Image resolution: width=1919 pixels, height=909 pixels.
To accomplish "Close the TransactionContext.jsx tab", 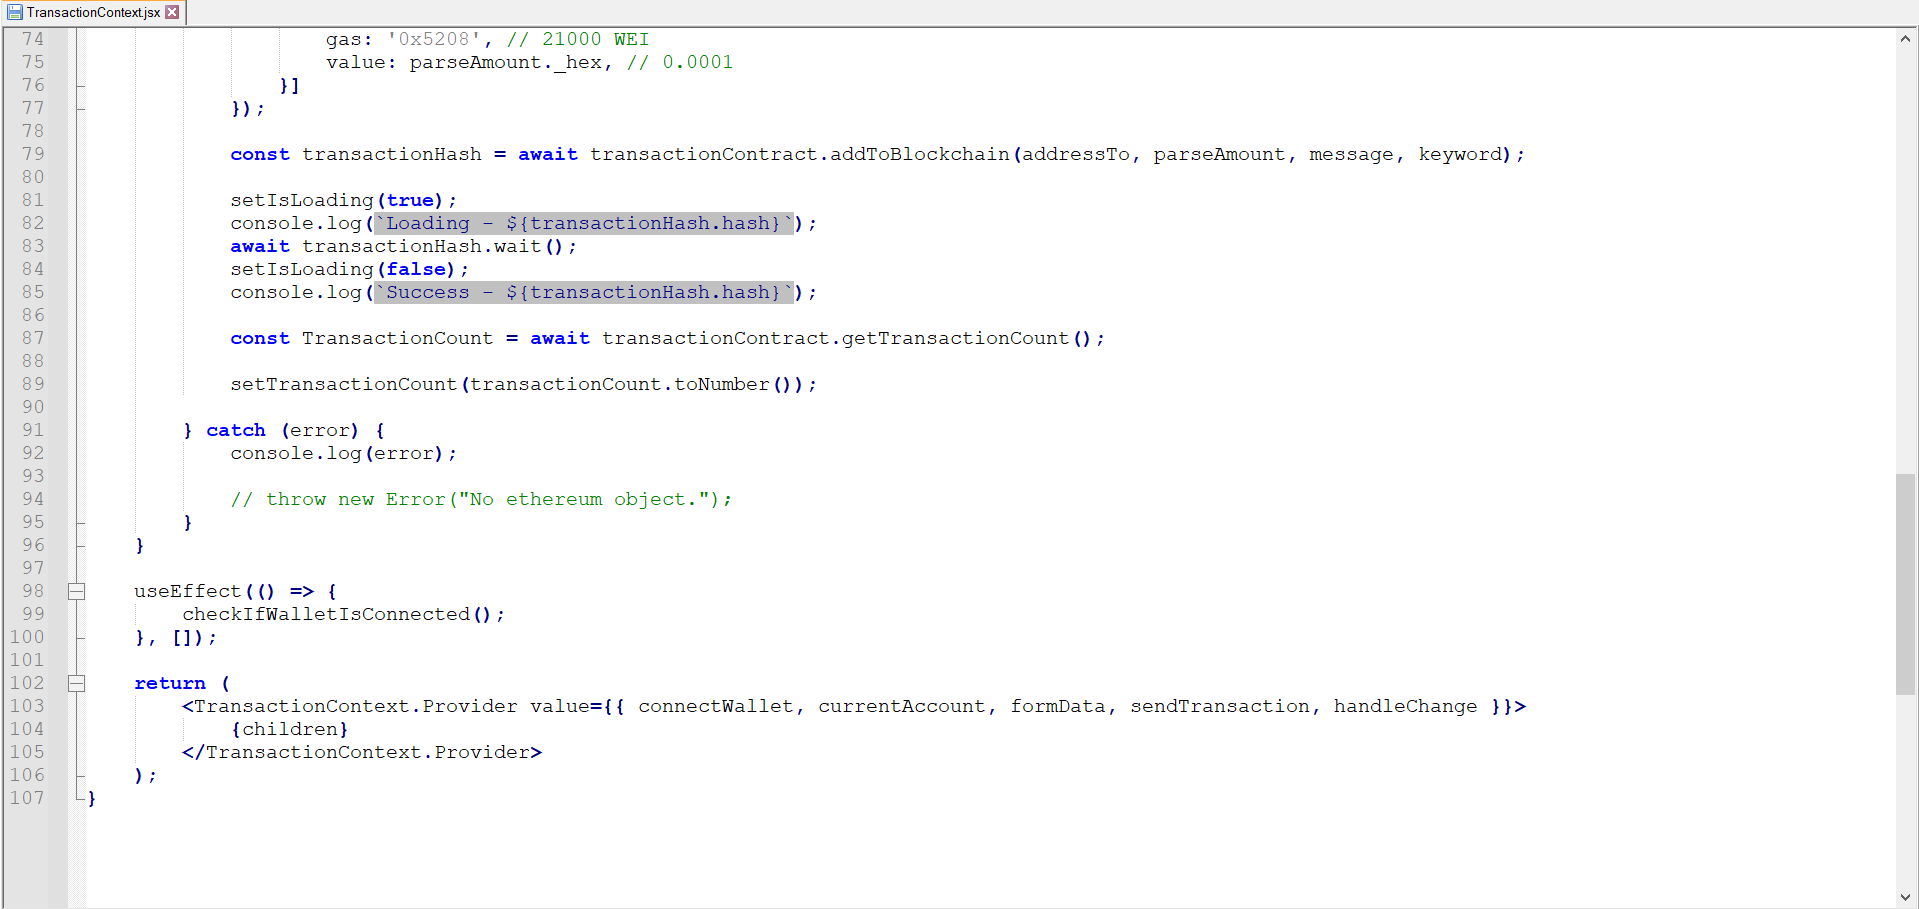I will (x=173, y=12).
